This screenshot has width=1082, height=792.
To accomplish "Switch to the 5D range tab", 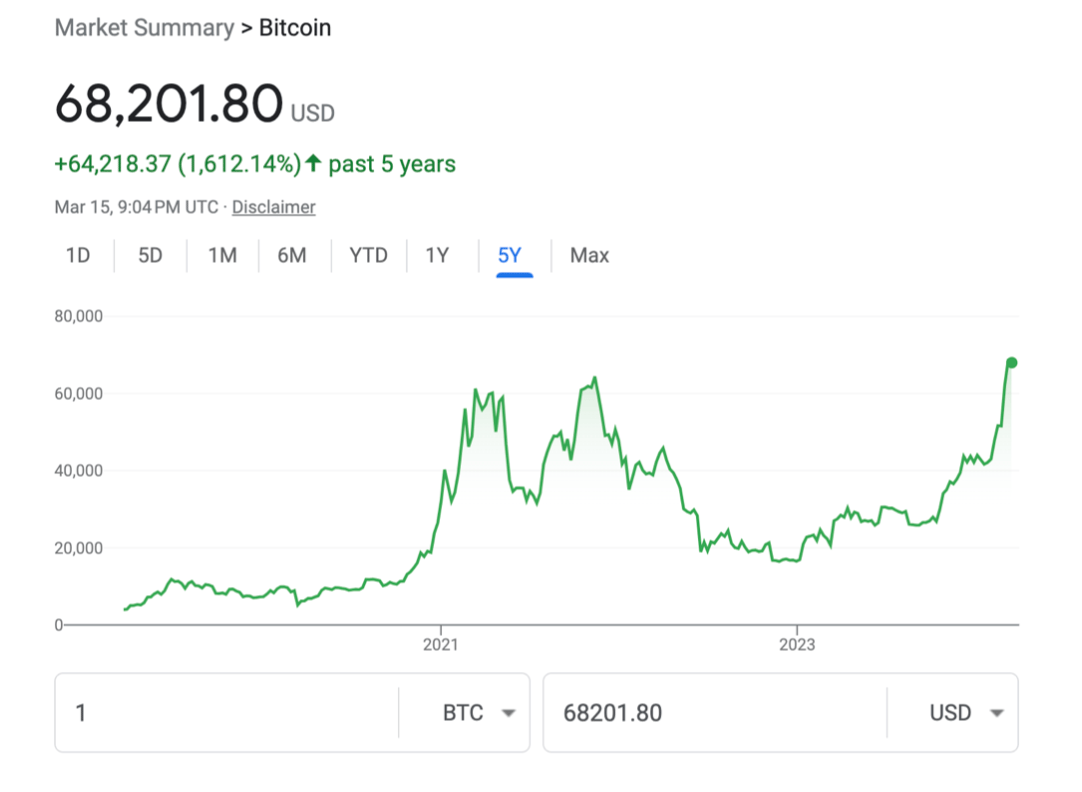I will 150,256.
